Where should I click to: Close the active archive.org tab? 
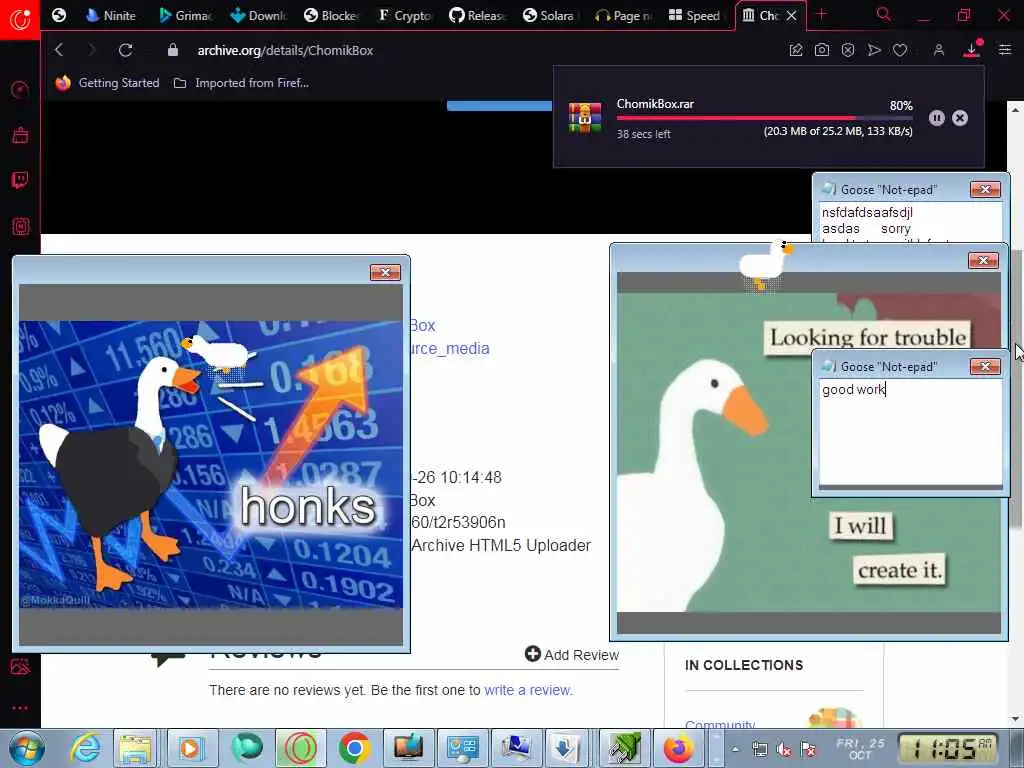(792, 15)
